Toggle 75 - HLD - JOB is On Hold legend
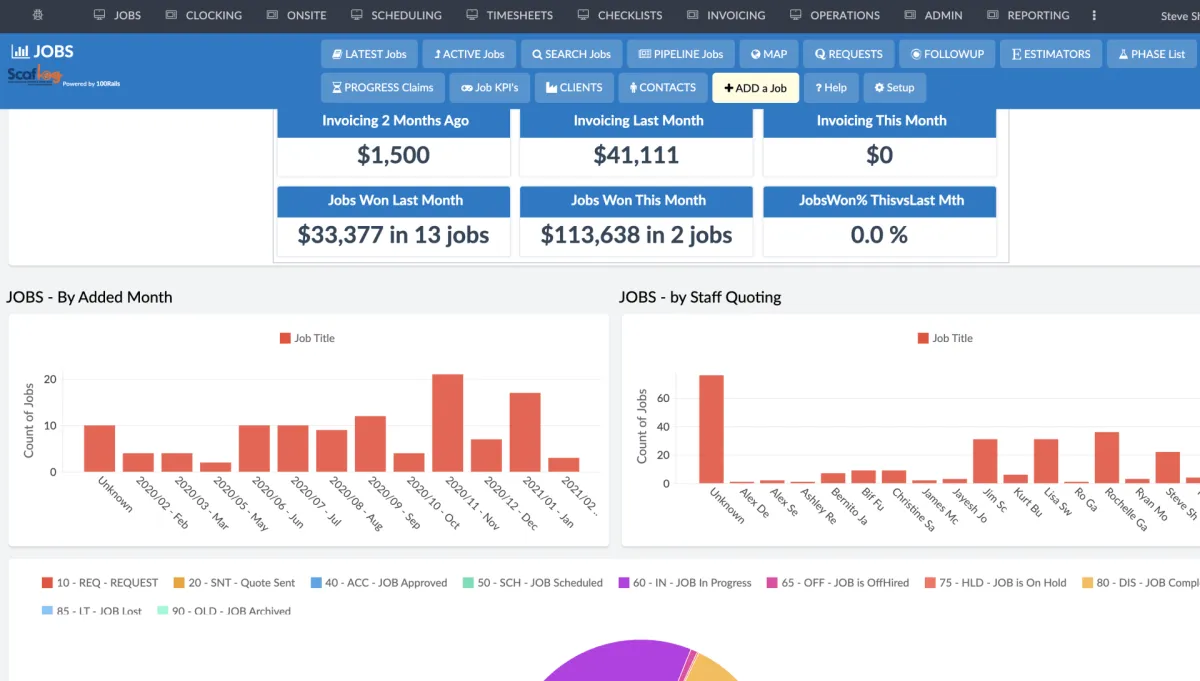Screen dimensions: 1200x681 coord(997,582)
